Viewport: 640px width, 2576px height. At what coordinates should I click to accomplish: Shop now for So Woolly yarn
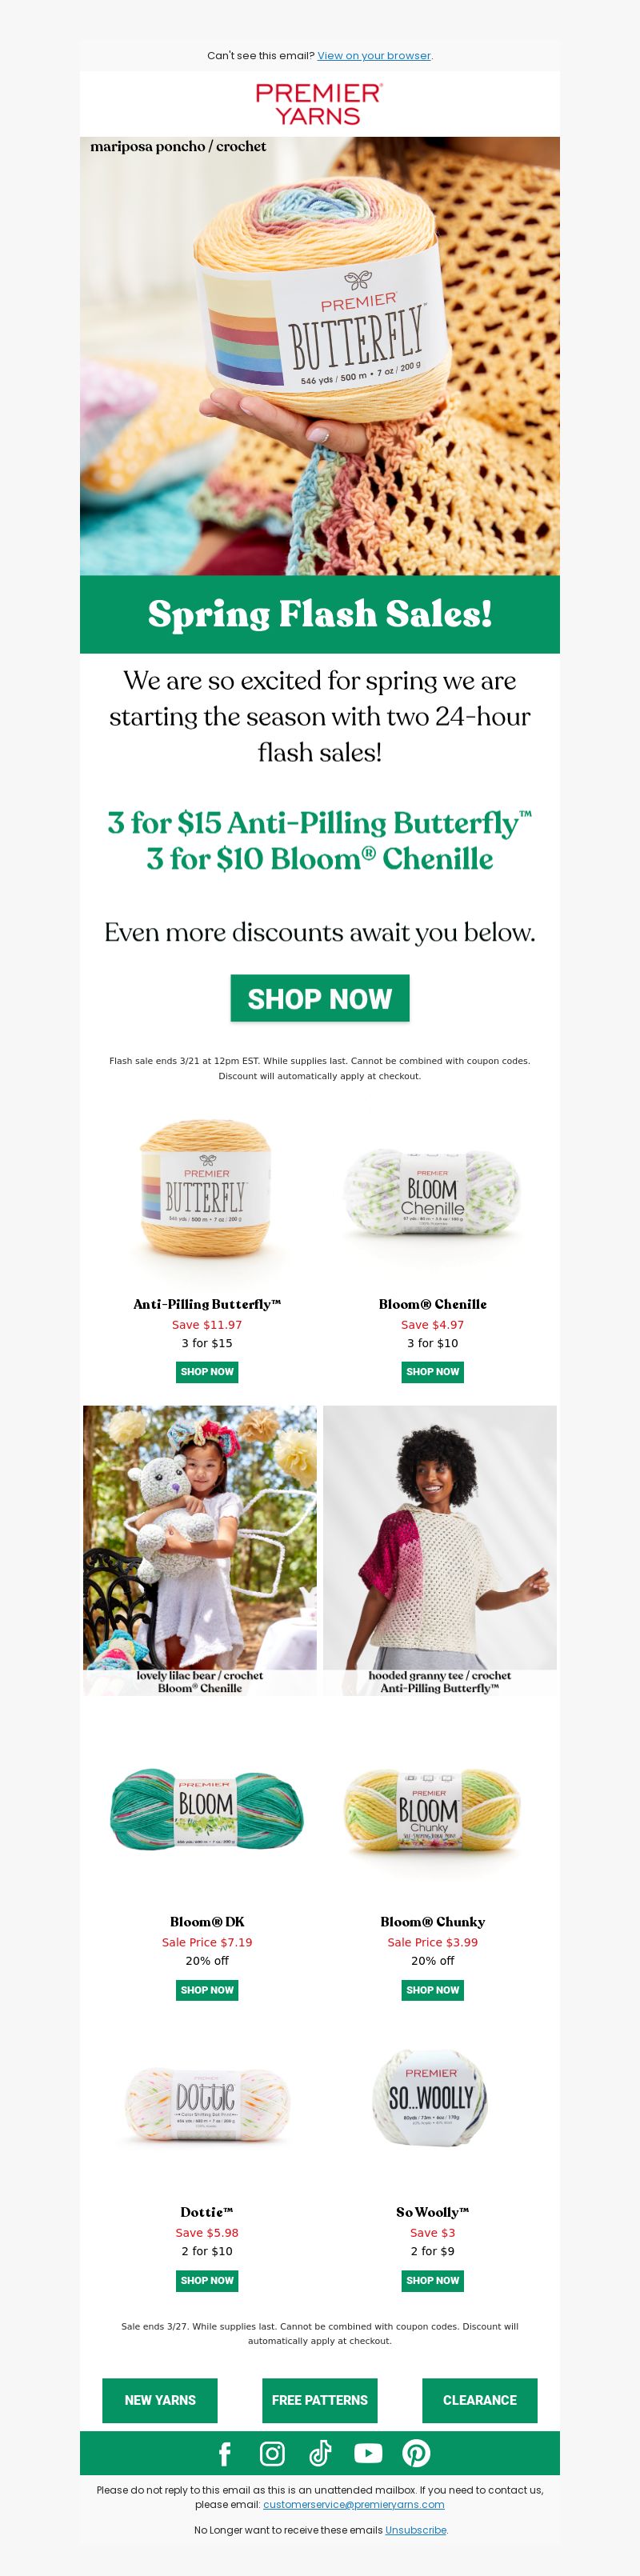[433, 2280]
